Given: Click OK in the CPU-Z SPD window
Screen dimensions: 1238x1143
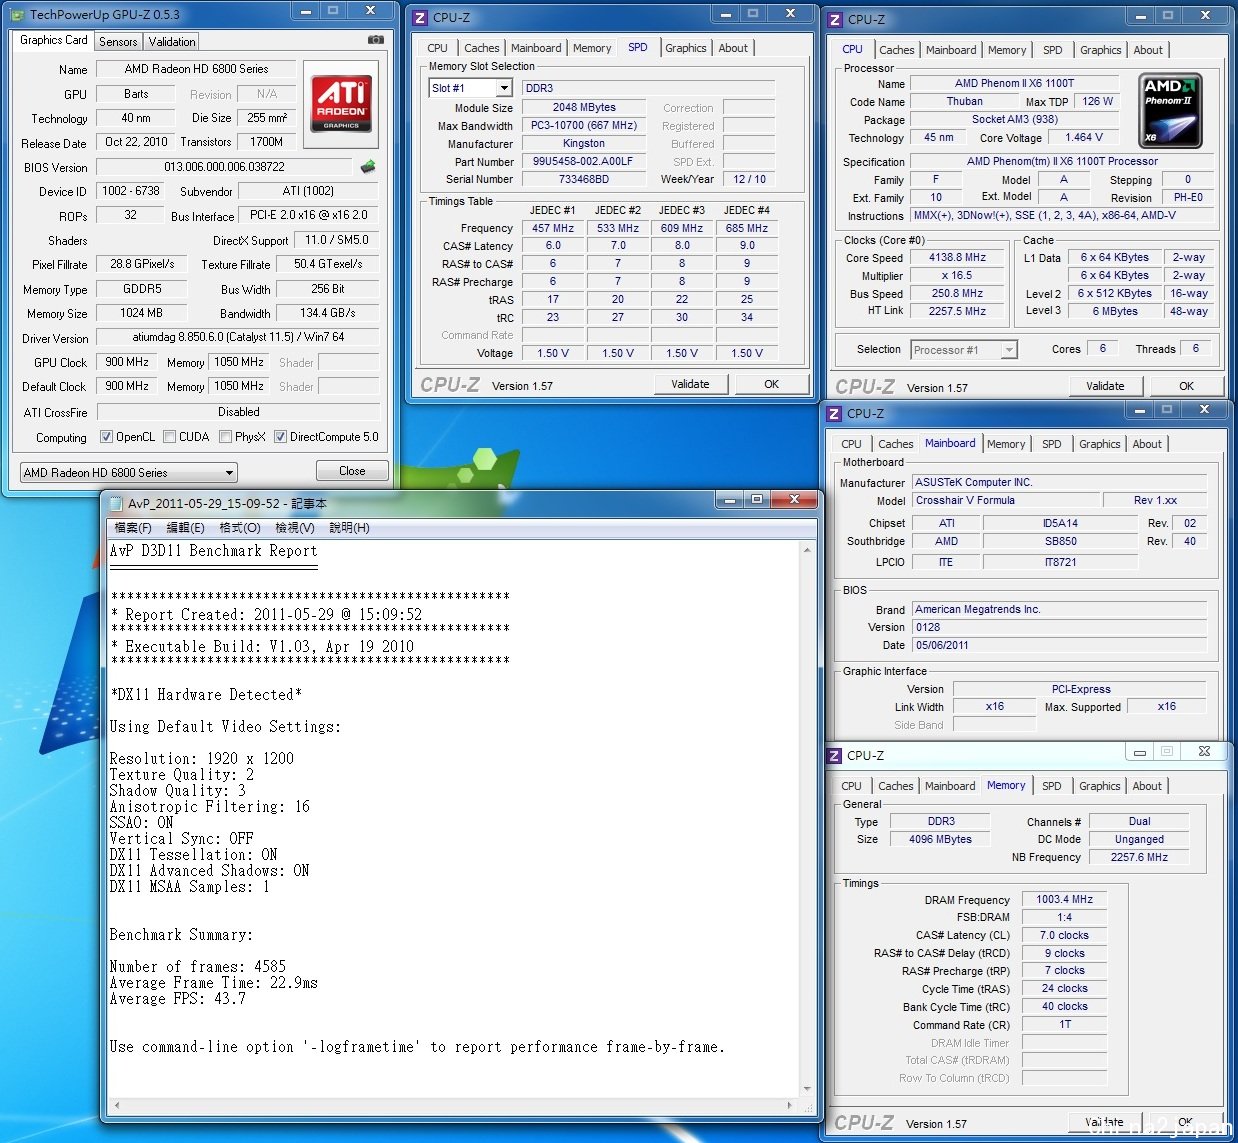Looking at the screenshot, I should tap(771, 384).
